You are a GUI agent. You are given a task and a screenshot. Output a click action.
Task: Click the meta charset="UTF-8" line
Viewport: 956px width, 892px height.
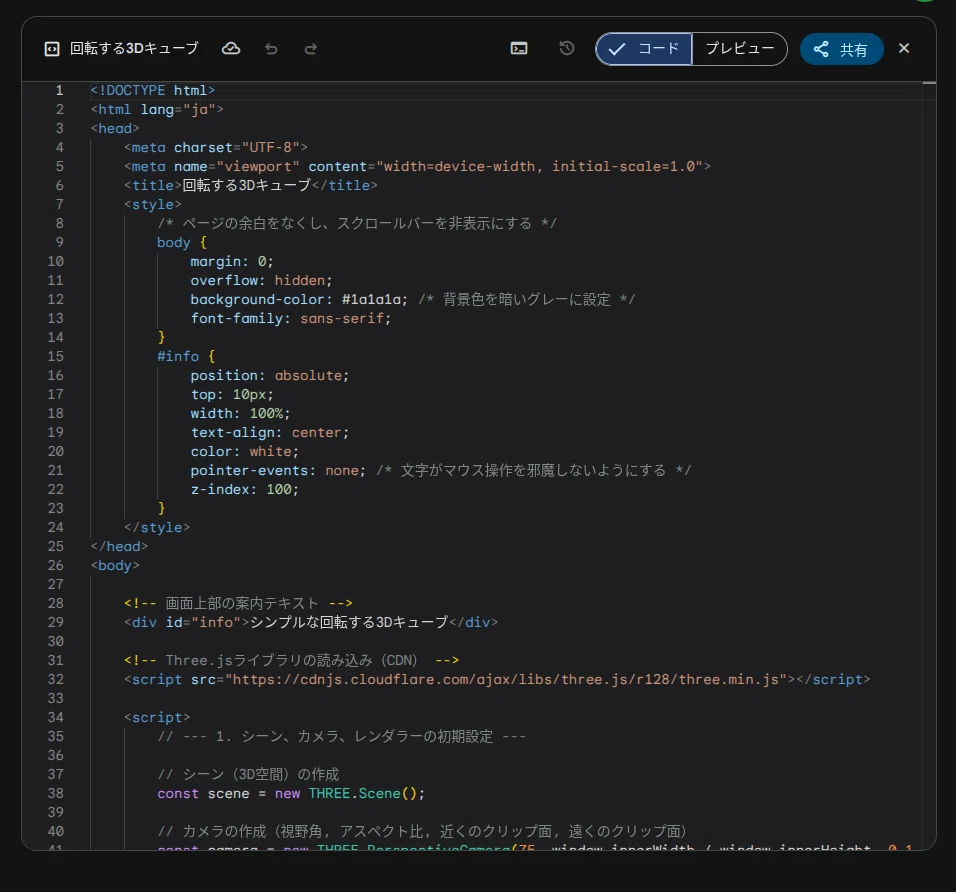point(215,148)
